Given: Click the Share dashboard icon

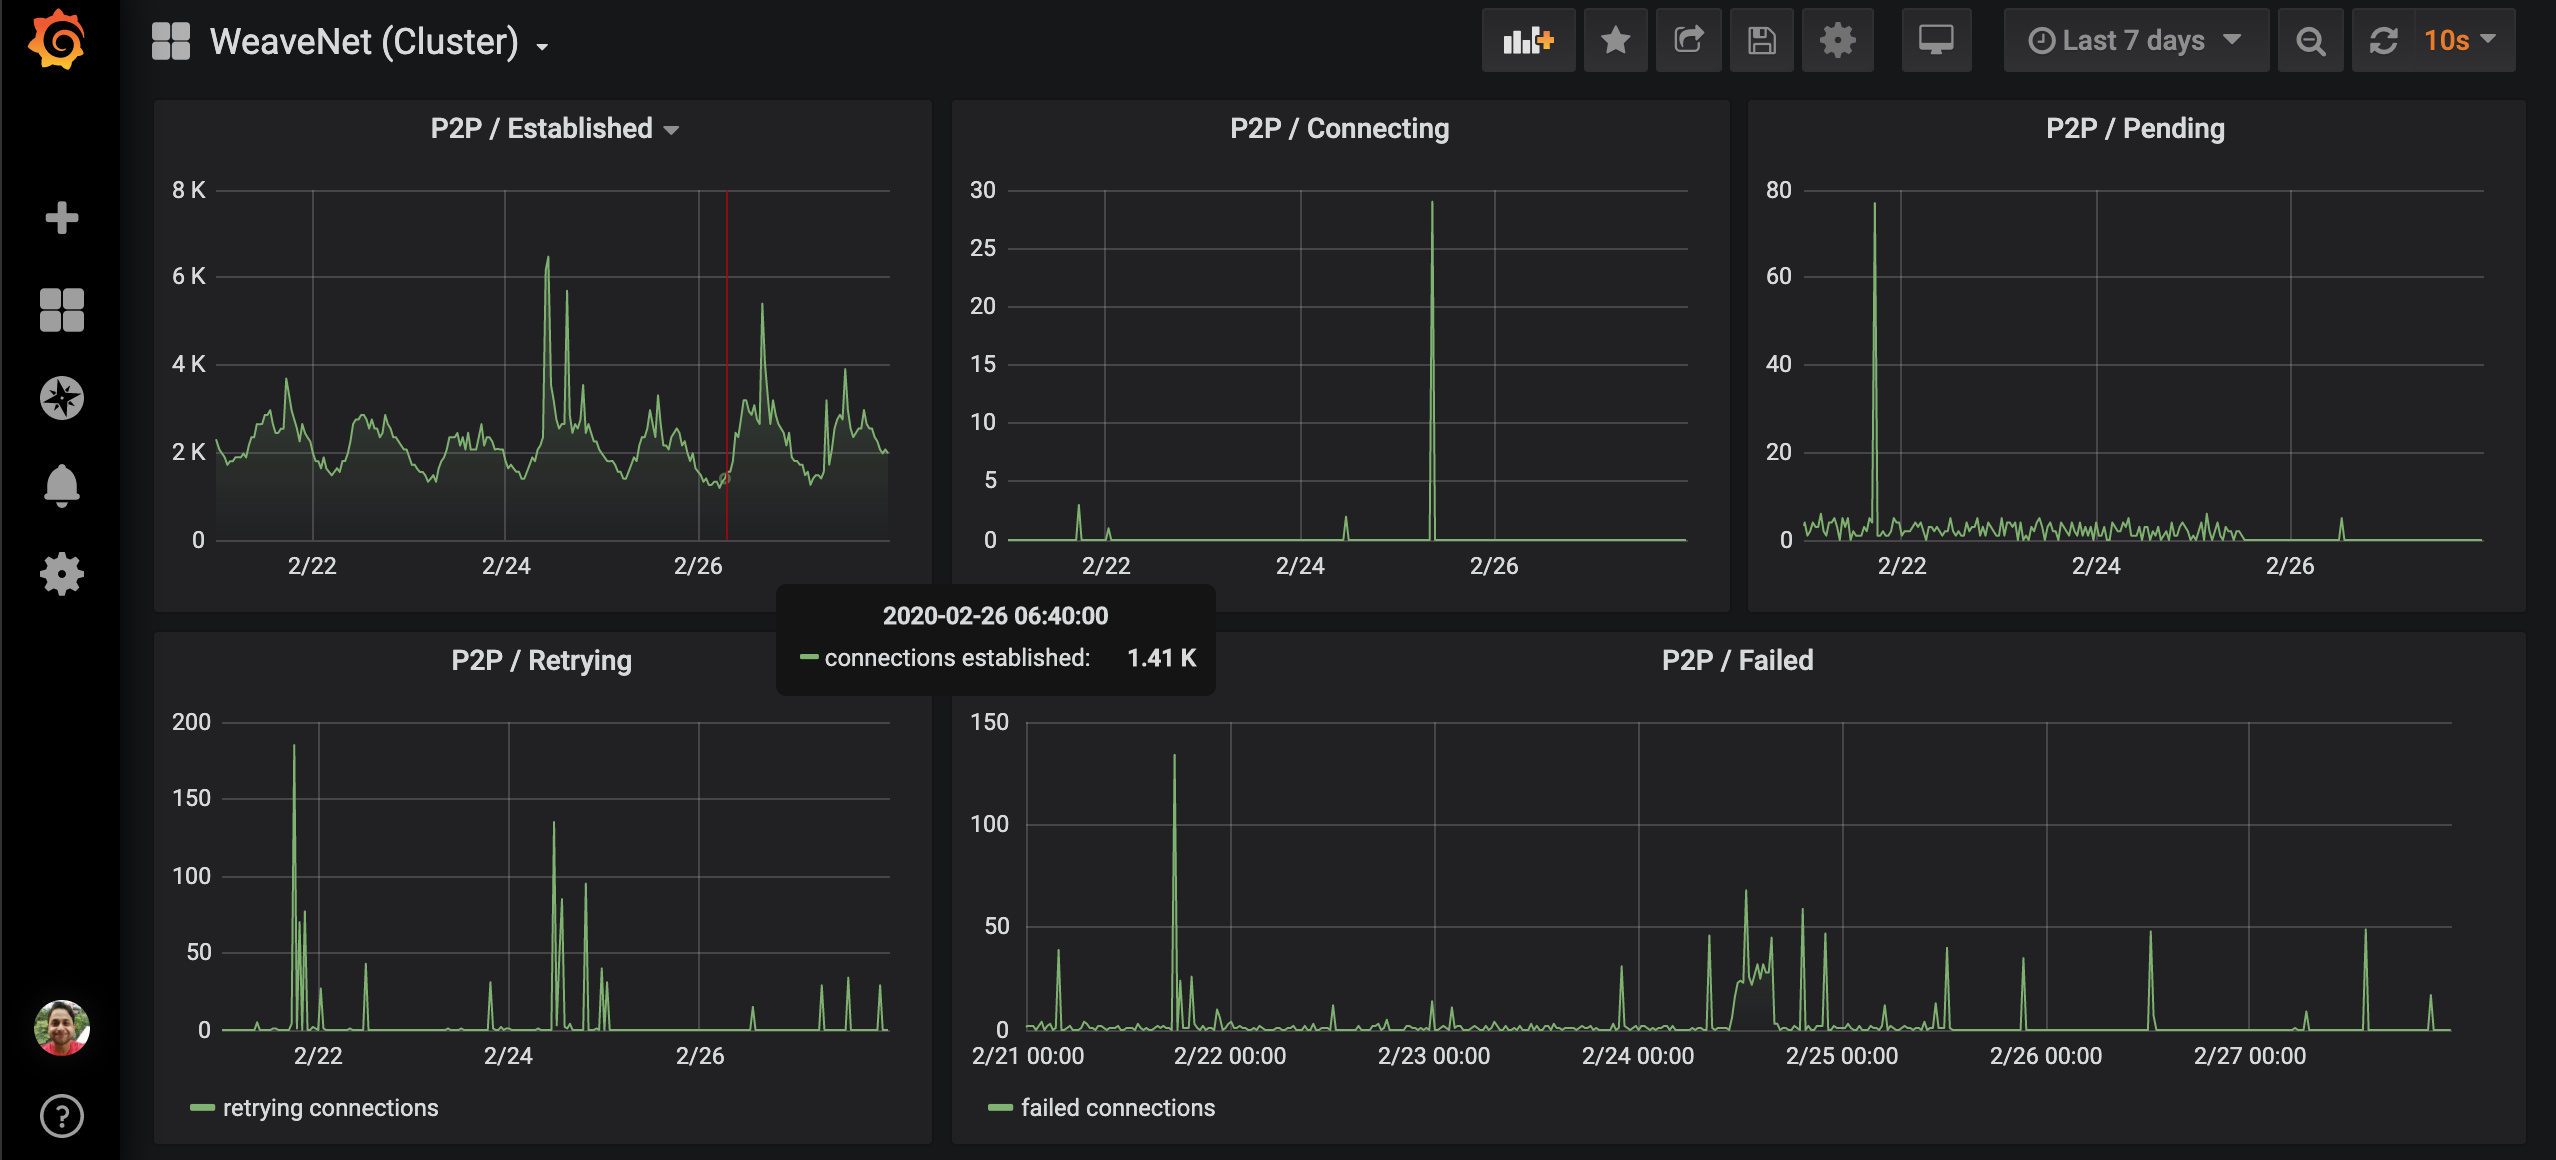Looking at the screenshot, I should [1689, 41].
